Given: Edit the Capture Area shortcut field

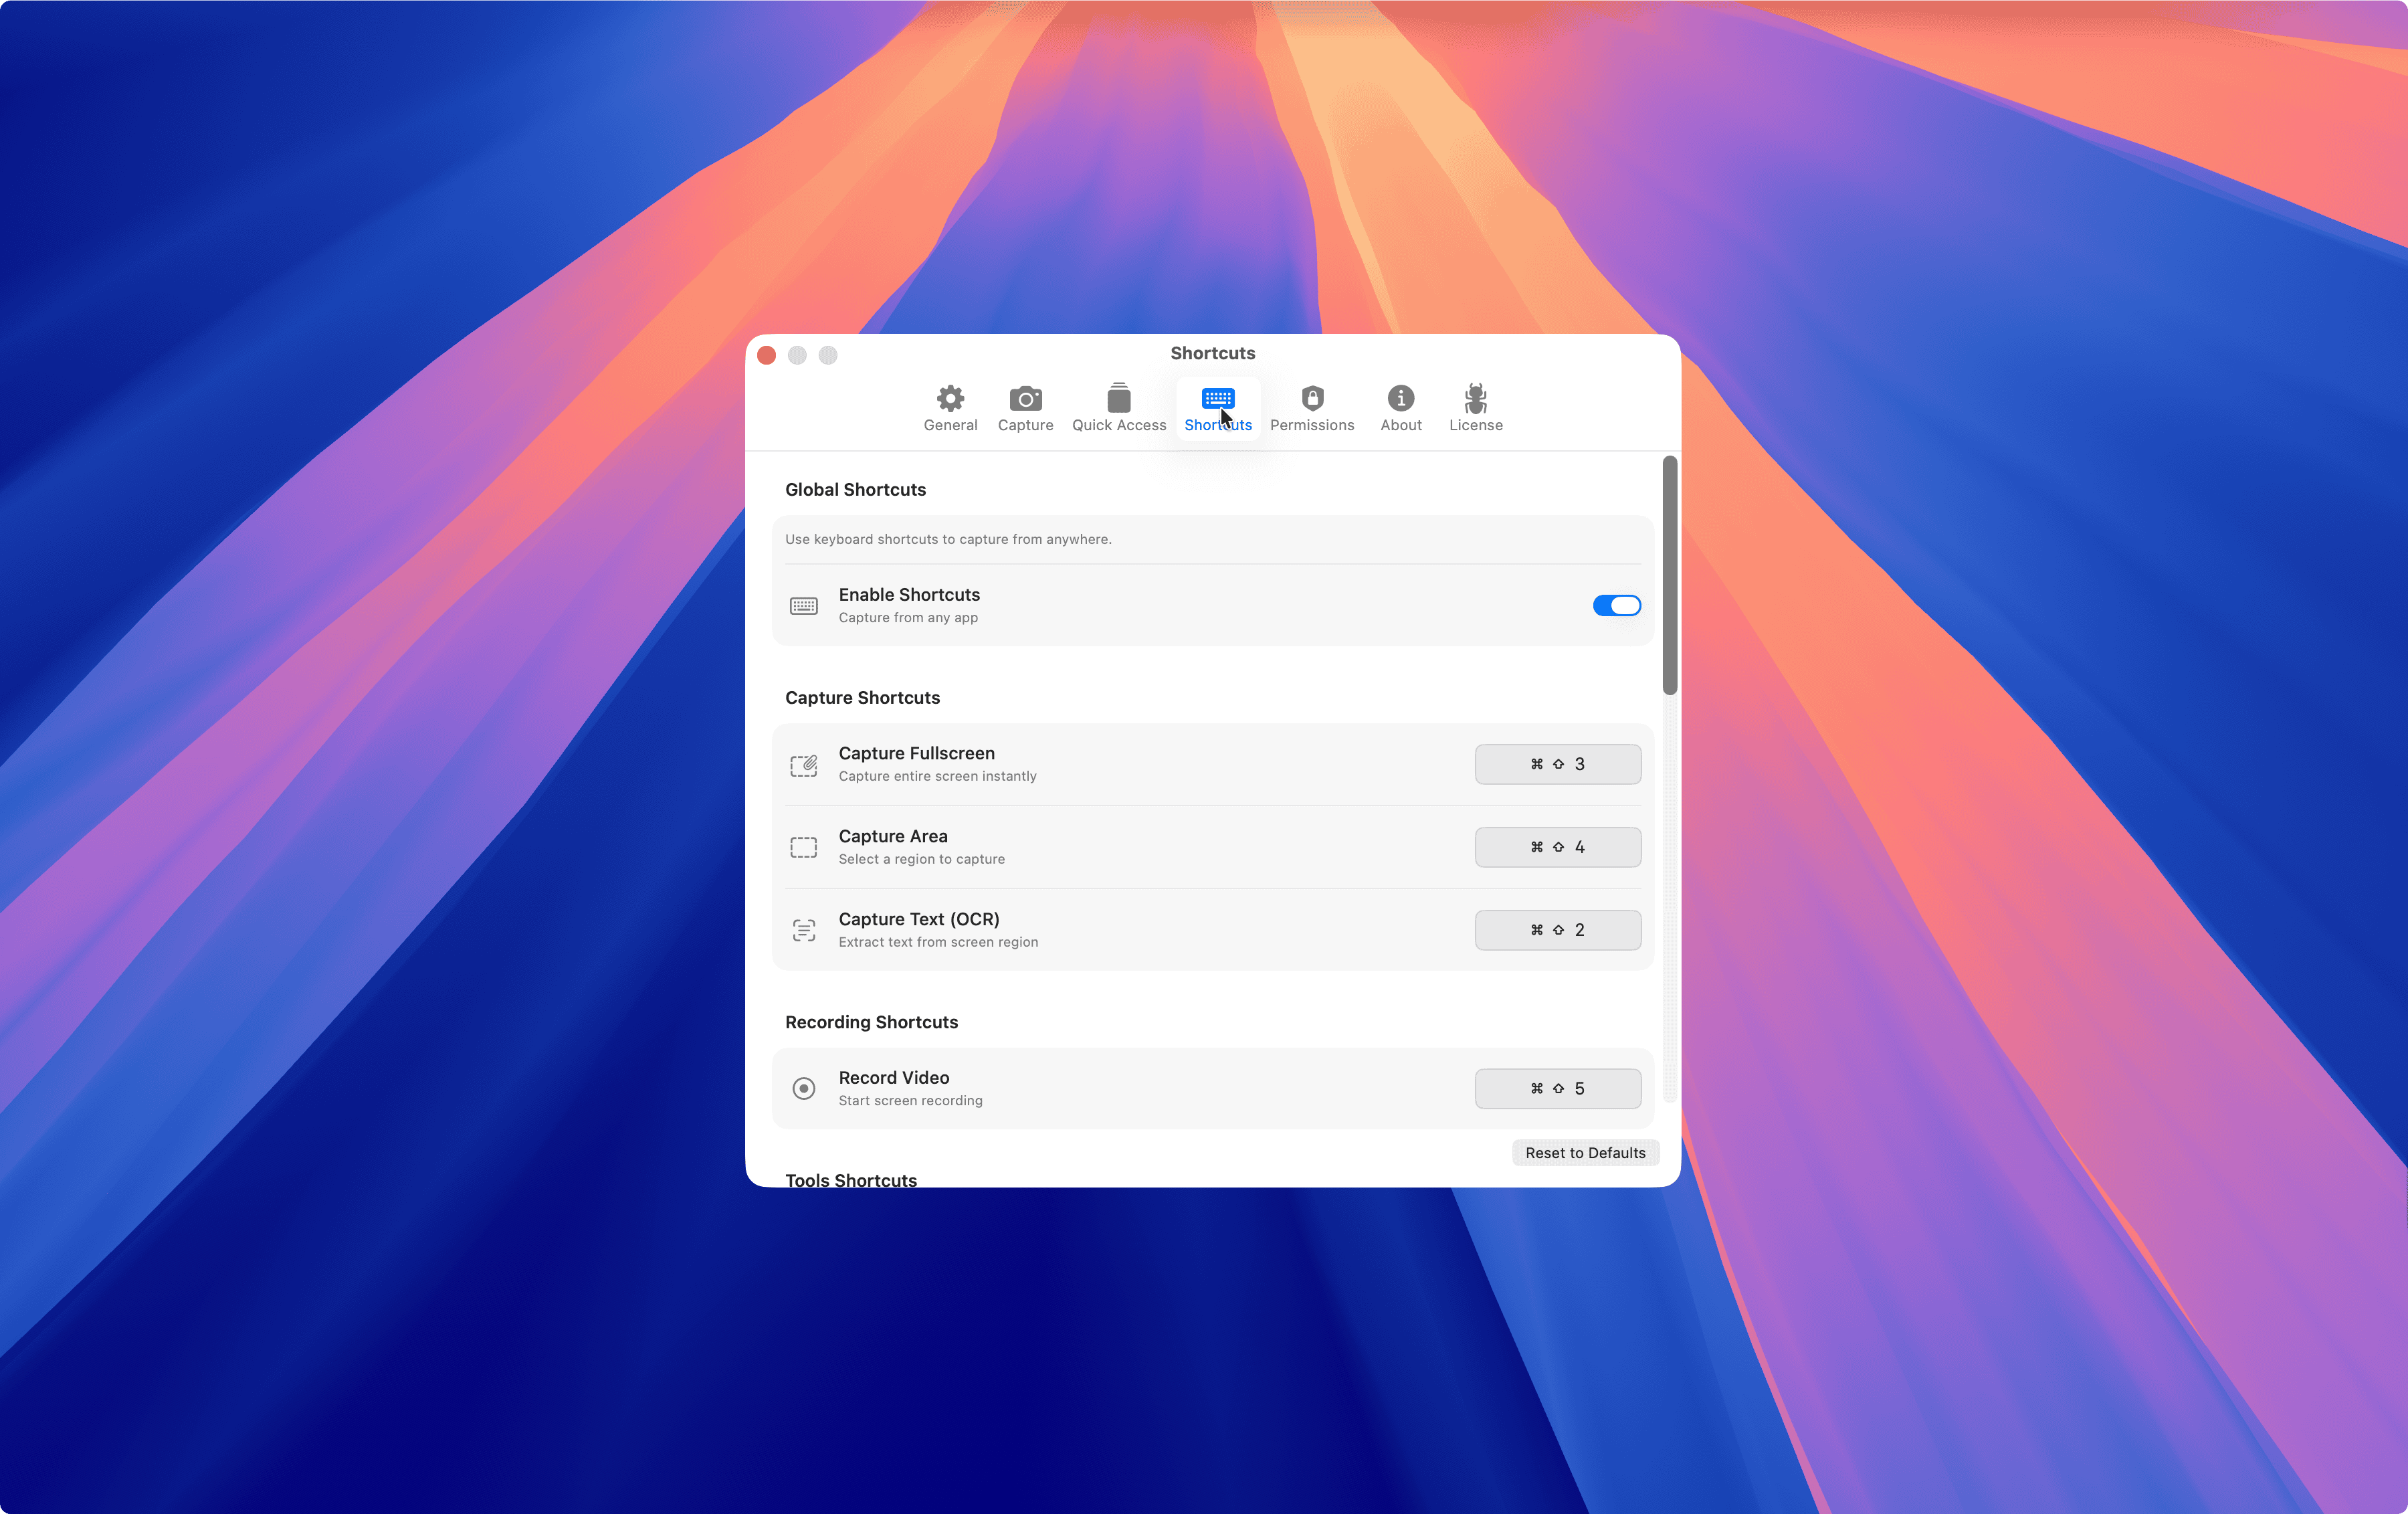Looking at the screenshot, I should (1556, 847).
